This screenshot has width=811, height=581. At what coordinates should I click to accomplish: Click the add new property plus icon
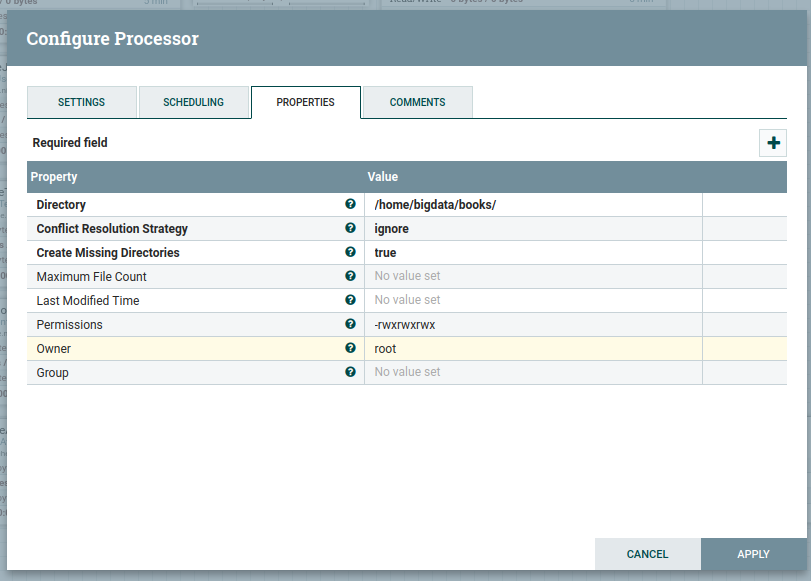click(x=773, y=143)
